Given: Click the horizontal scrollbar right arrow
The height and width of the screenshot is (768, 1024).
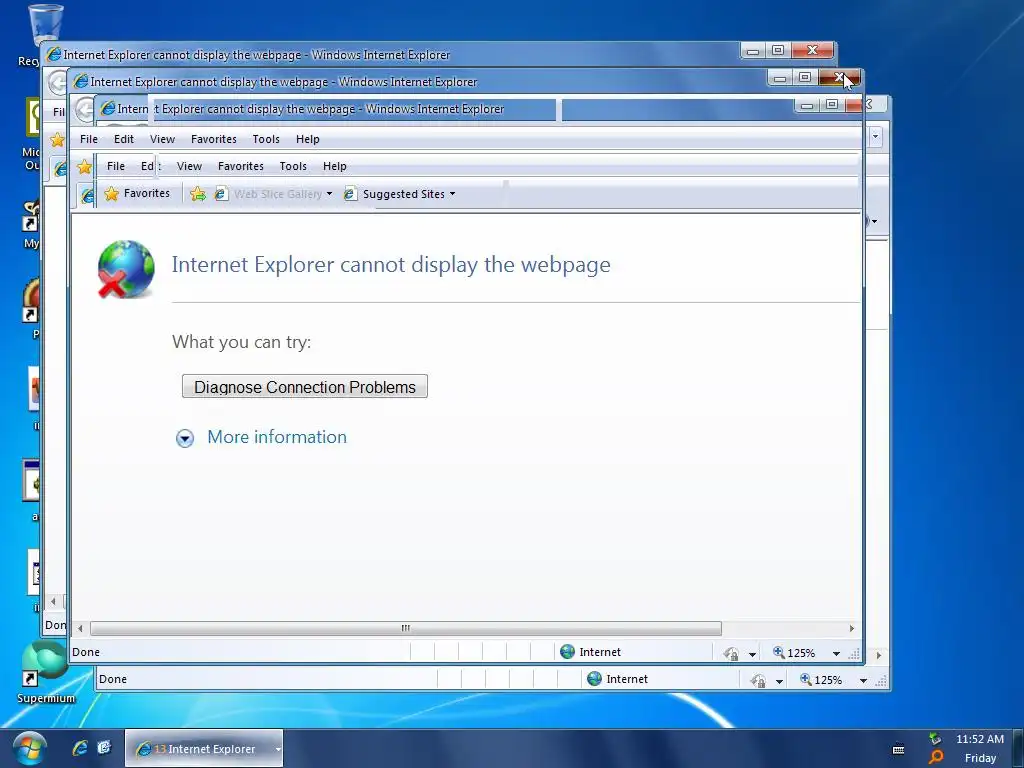Looking at the screenshot, I should click(x=852, y=628).
